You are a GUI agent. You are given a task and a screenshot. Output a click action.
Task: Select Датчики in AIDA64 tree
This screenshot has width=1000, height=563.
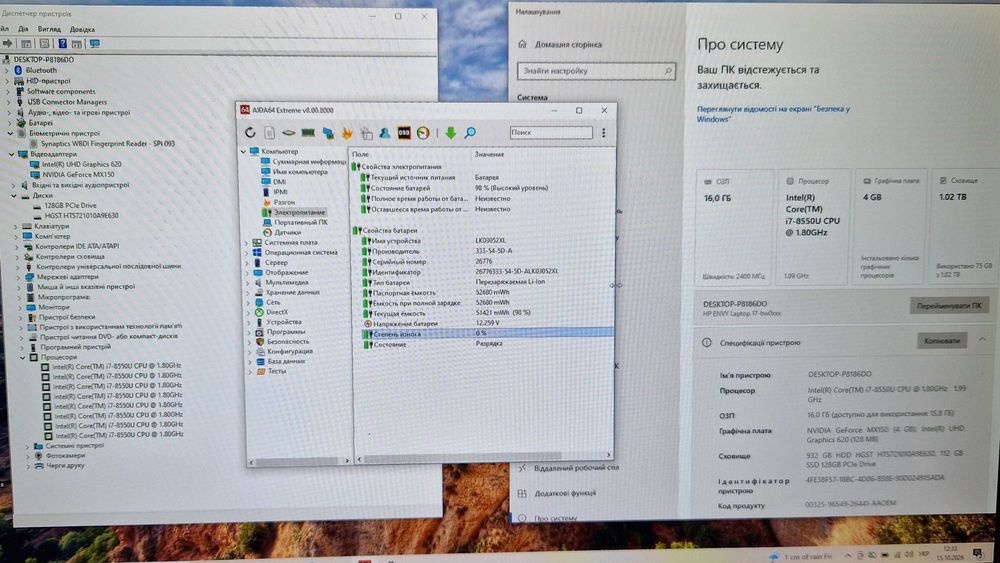288,232
